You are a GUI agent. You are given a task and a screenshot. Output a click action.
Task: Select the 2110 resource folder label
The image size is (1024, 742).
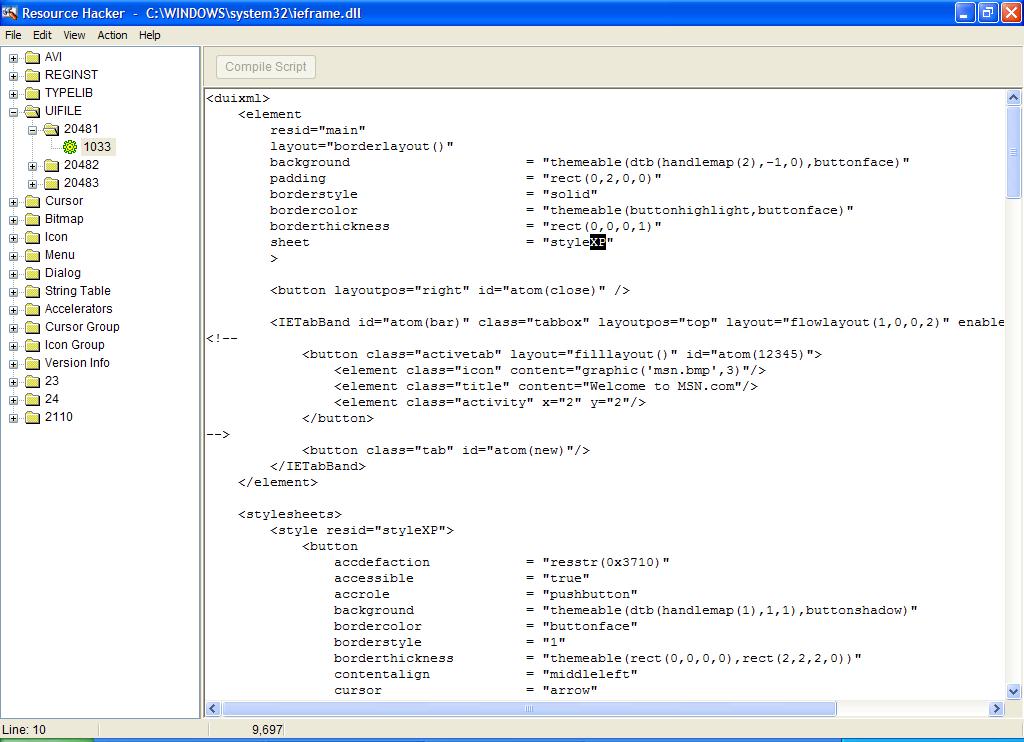tap(59, 417)
